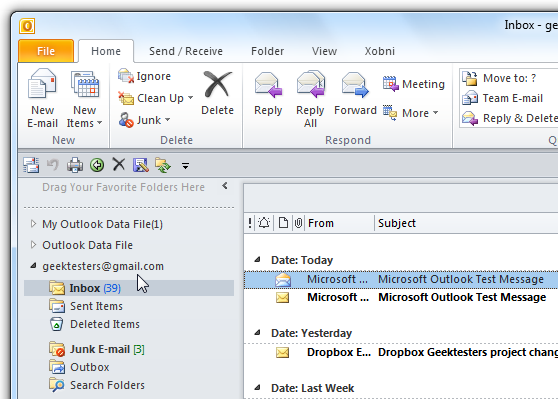Screen dimensions: 558x399
Task: Open the Deleted Items folder
Action: [94, 324]
